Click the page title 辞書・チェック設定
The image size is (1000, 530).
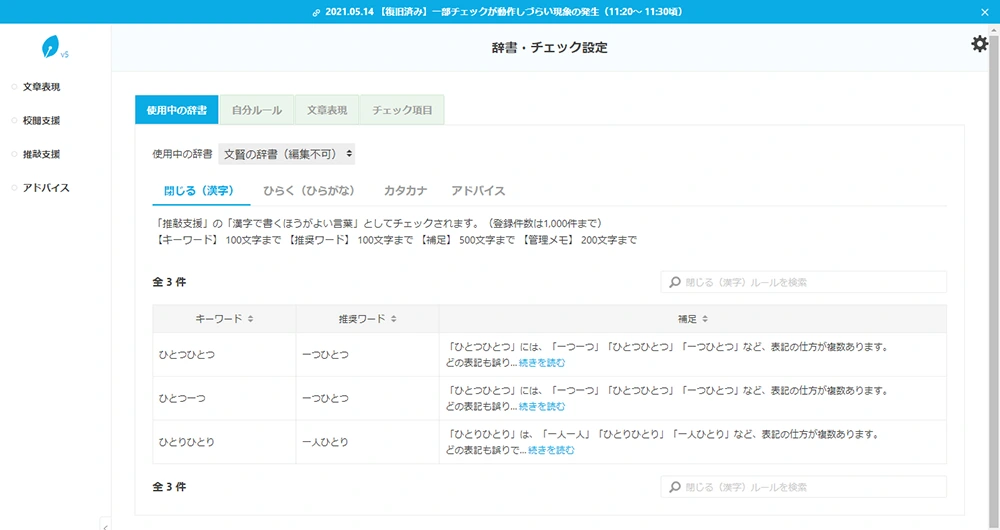550,47
